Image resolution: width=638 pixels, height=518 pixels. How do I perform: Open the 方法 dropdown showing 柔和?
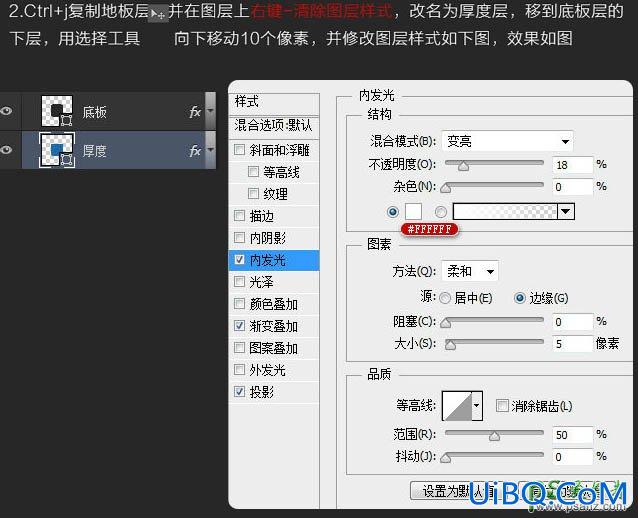click(470, 271)
